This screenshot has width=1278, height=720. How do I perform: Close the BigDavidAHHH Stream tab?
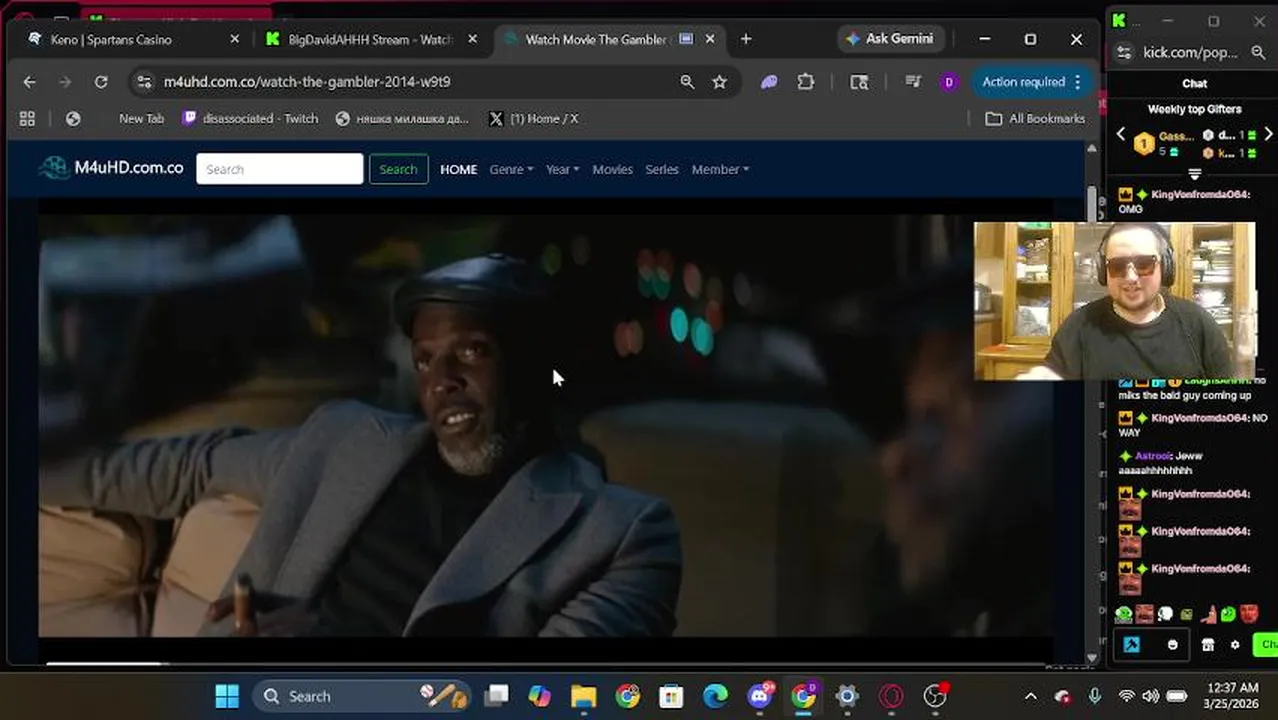tap(473, 39)
